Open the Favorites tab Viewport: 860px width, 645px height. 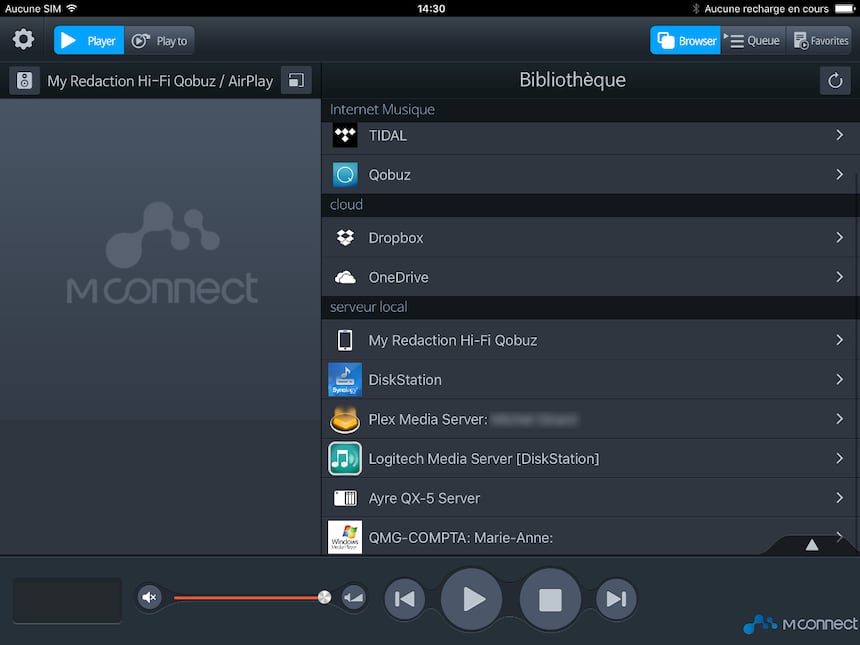pyautogui.click(x=819, y=41)
